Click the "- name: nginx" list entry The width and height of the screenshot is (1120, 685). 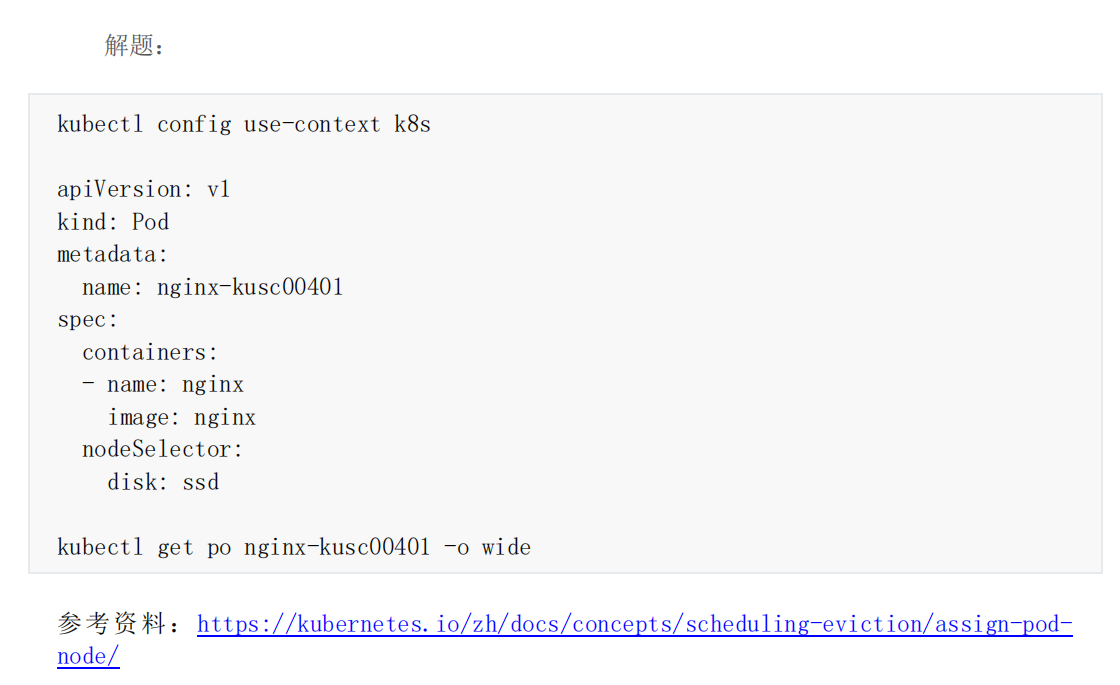[163, 385]
